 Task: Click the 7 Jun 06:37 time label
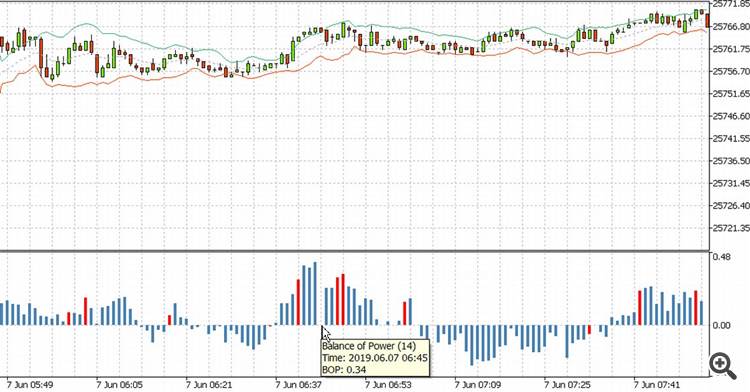(x=298, y=385)
